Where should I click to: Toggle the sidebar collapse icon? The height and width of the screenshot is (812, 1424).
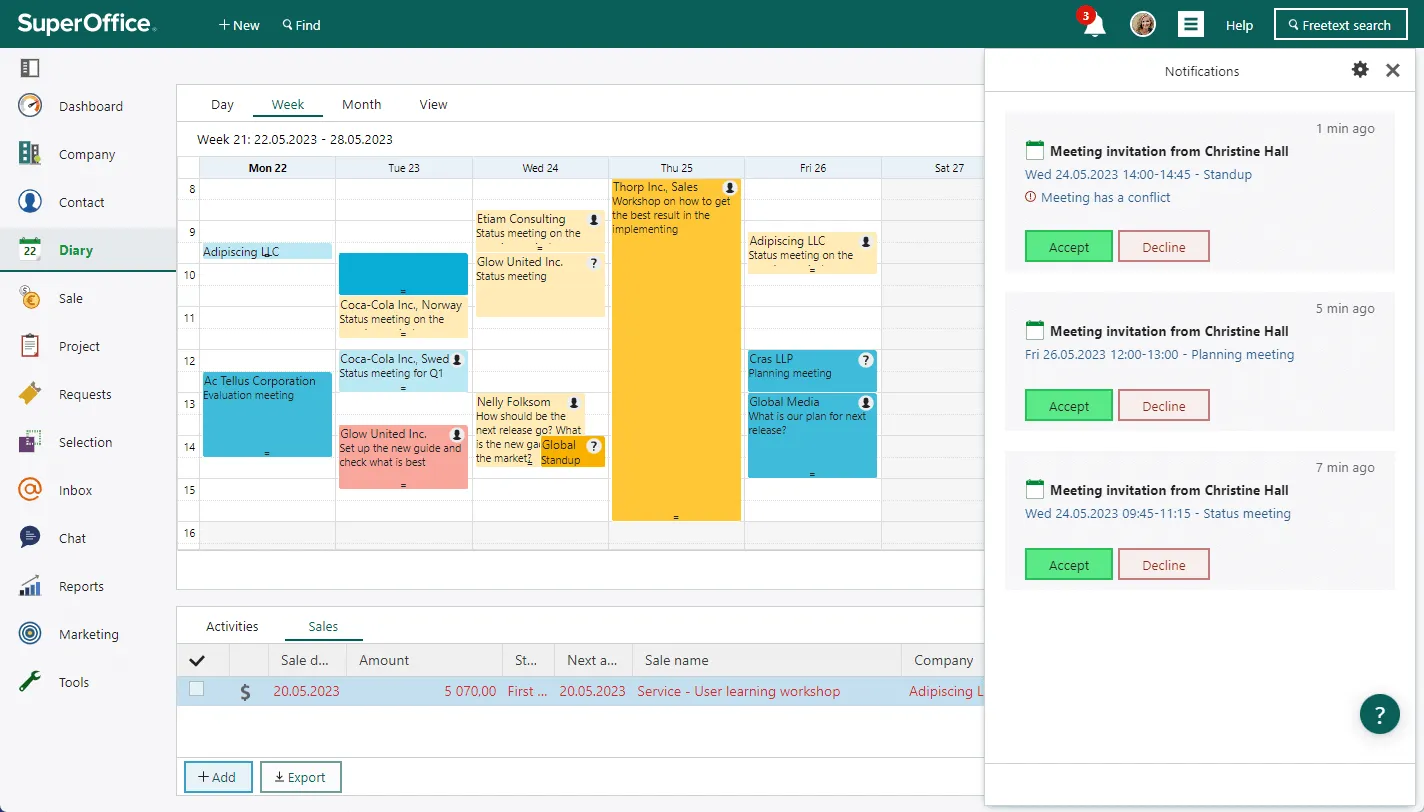point(30,68)
